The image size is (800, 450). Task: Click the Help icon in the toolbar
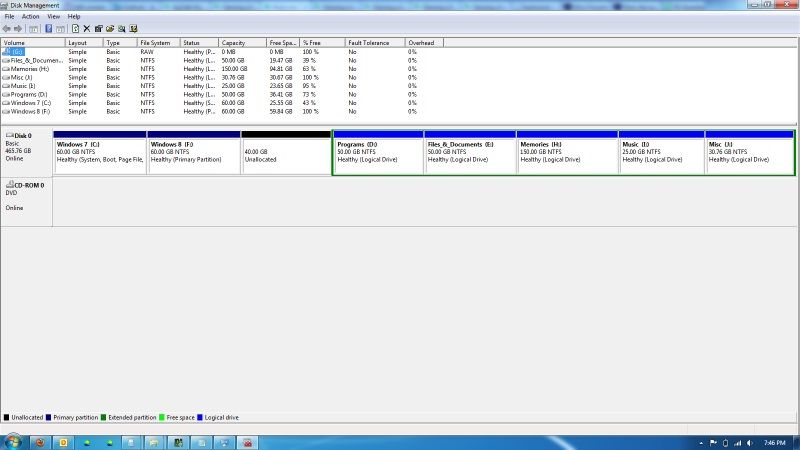point(47,29)
